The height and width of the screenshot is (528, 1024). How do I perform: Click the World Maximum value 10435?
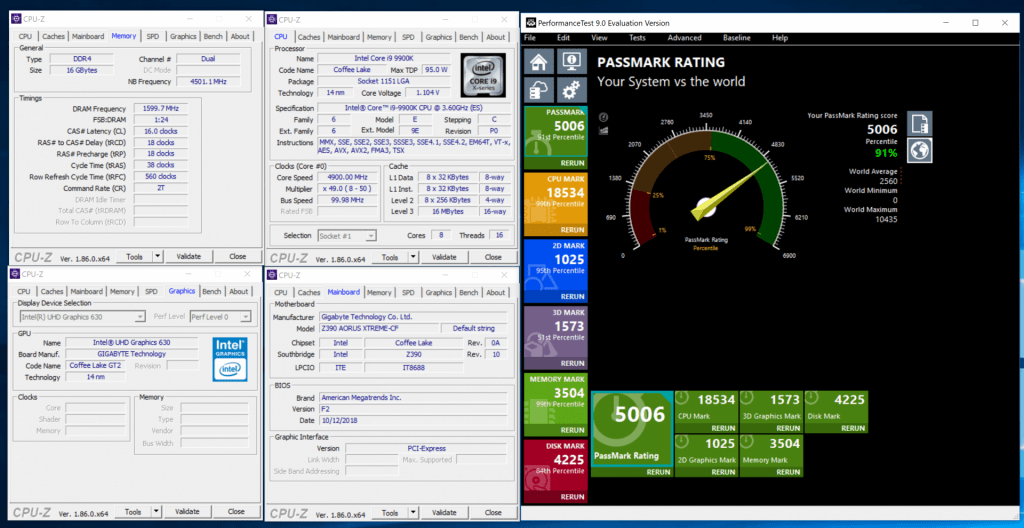point(886,219)
